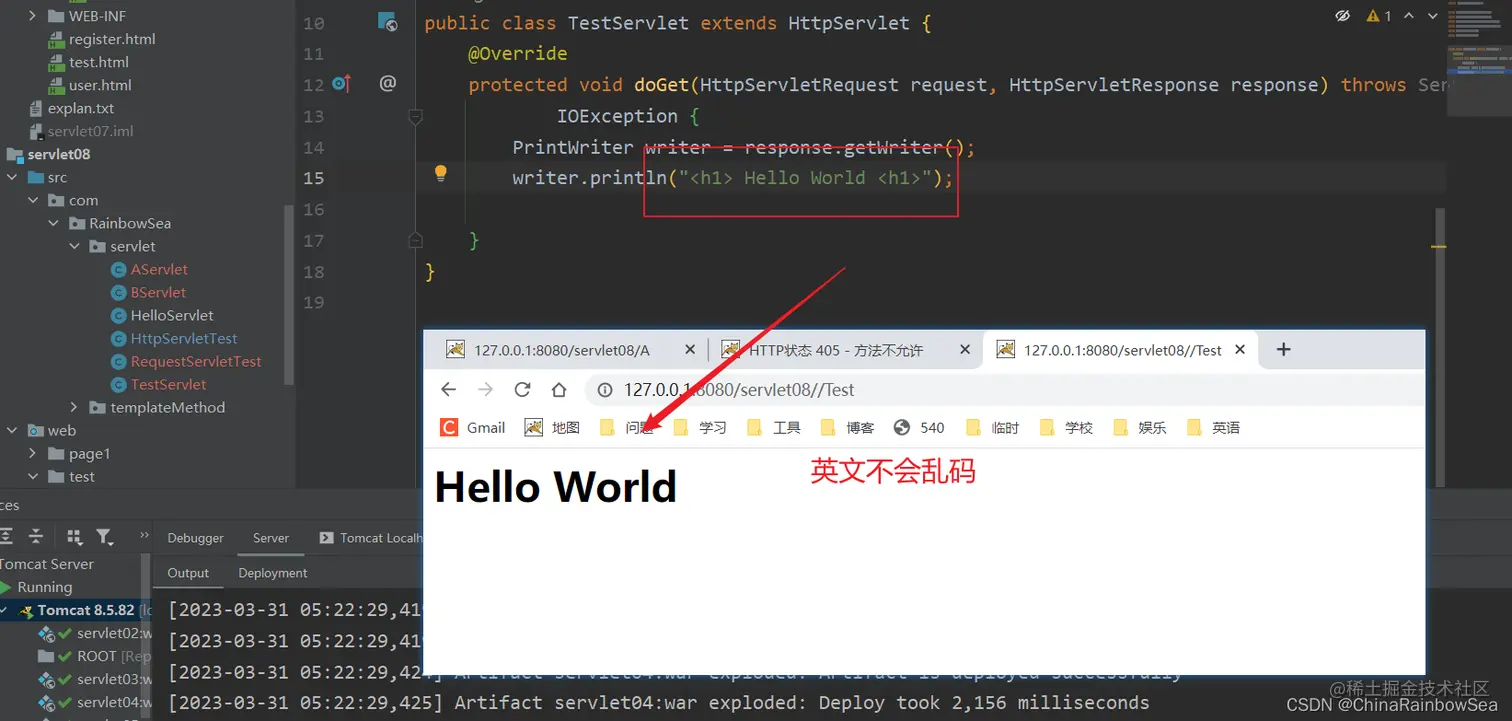Image resolution: width=1512 pixels, height=721 pixels.
Task: Jump to the next highlighted error arrow
Action: coord(1432,16)
